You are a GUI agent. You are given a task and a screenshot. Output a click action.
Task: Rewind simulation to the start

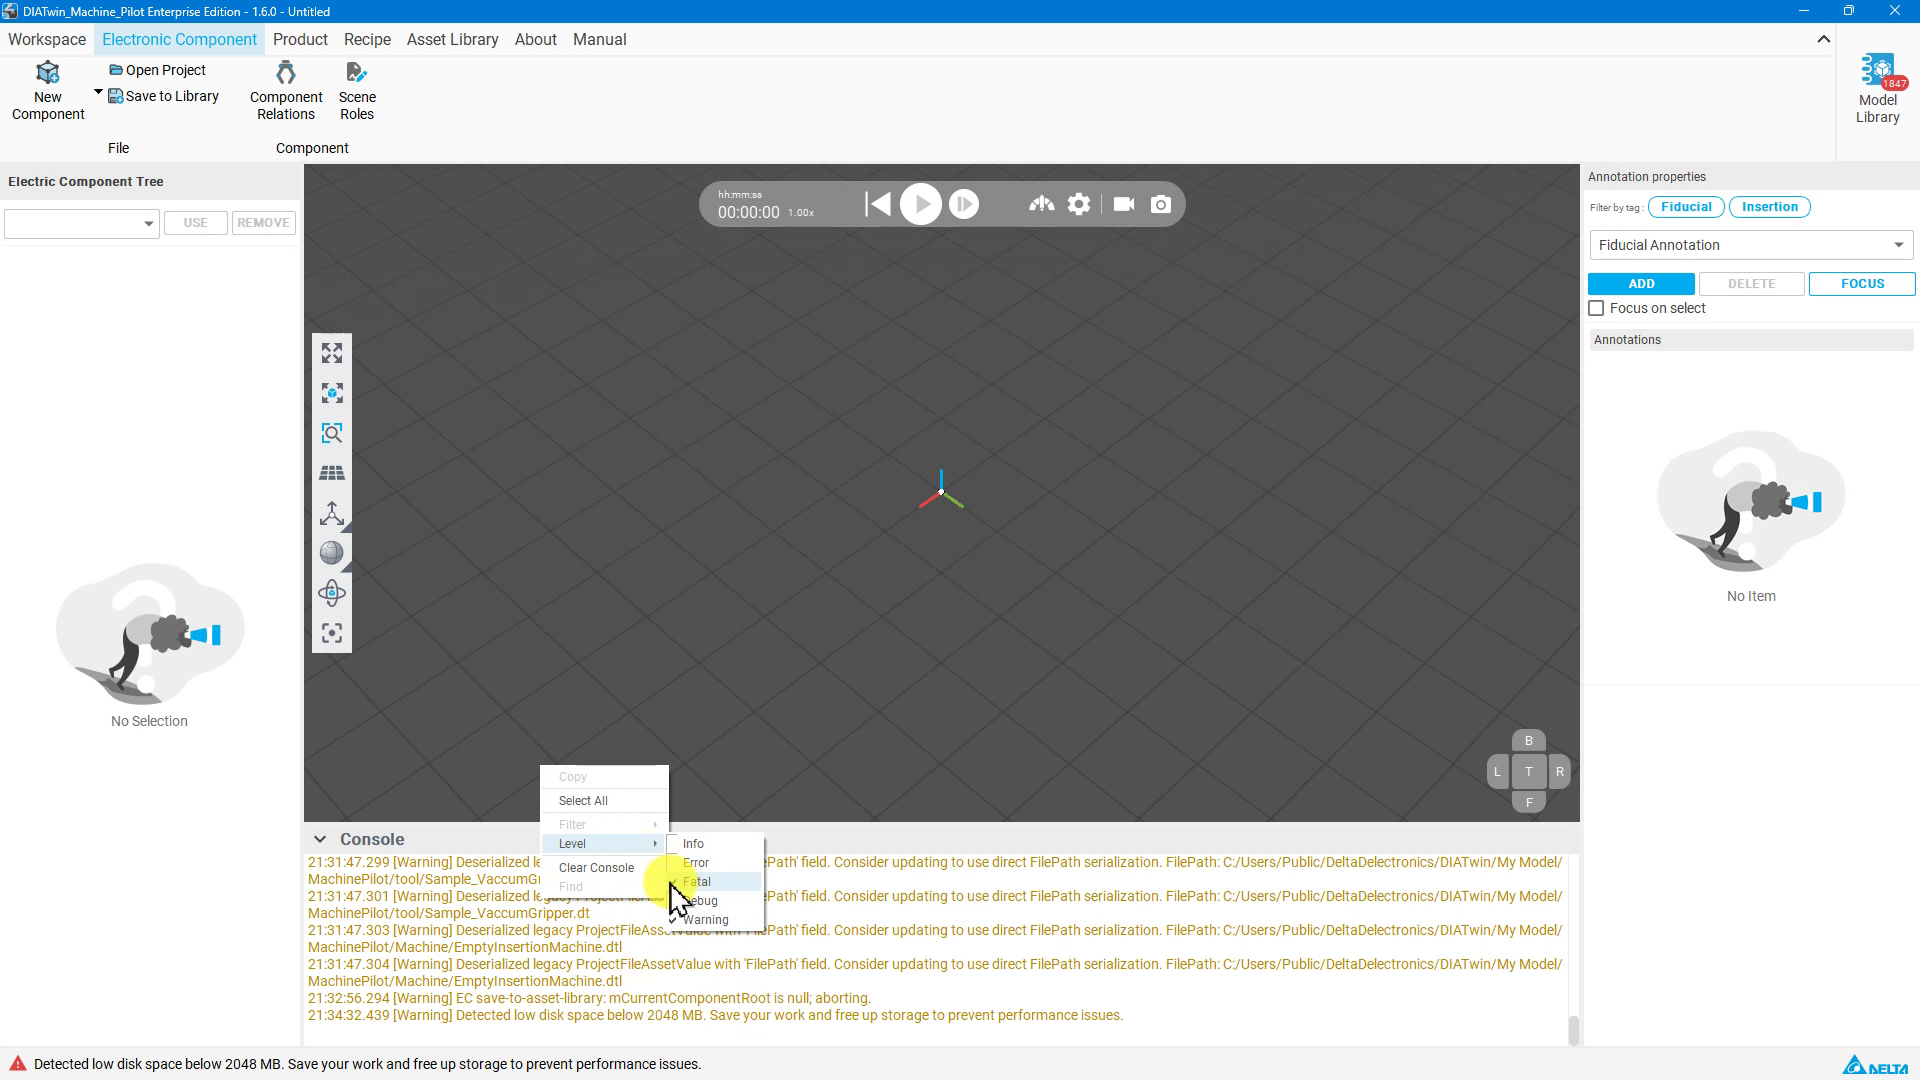click(877, 204)
